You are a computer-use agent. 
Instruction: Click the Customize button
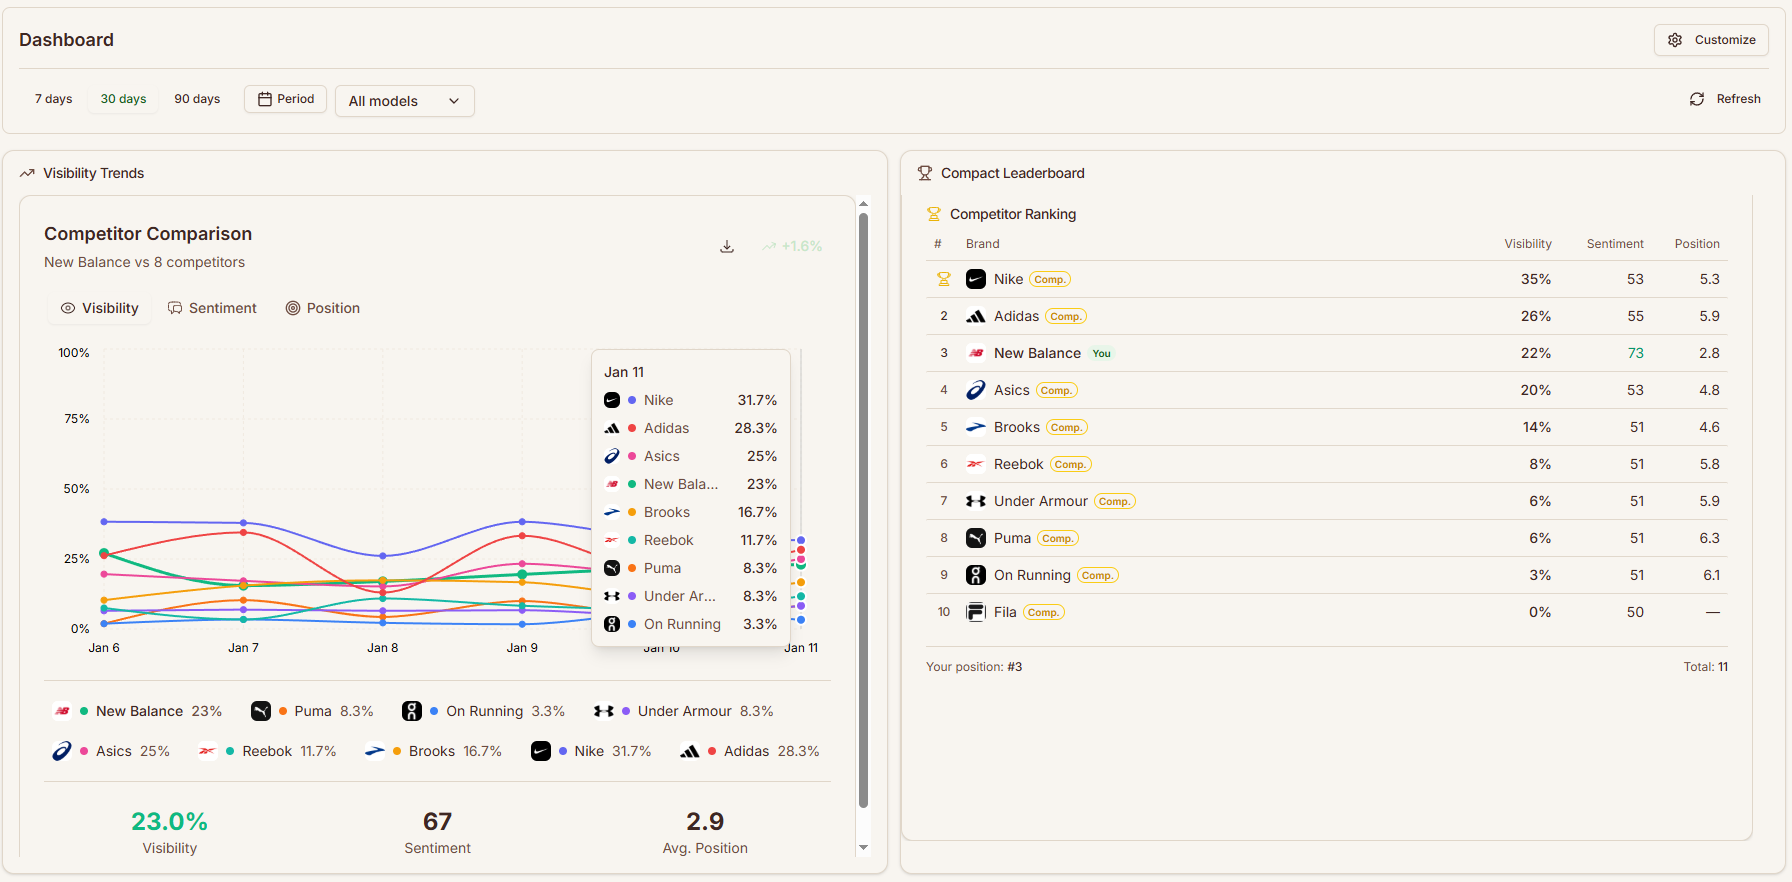click(x=1711, y=40)
